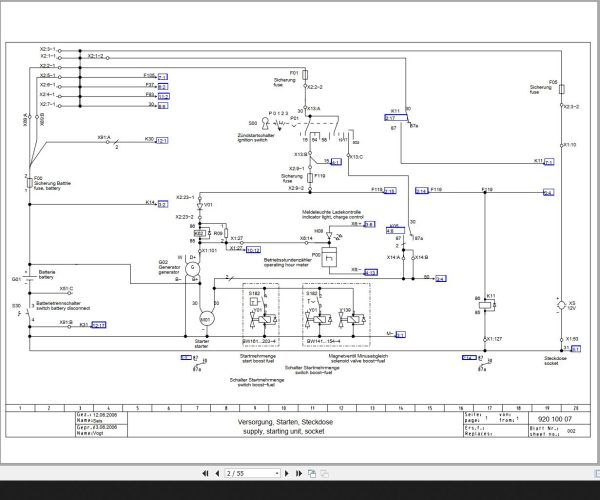Click the greyed-out next-view icon in navigation bar
Viewport: 600px width, 500px height.
coord(324,474)
